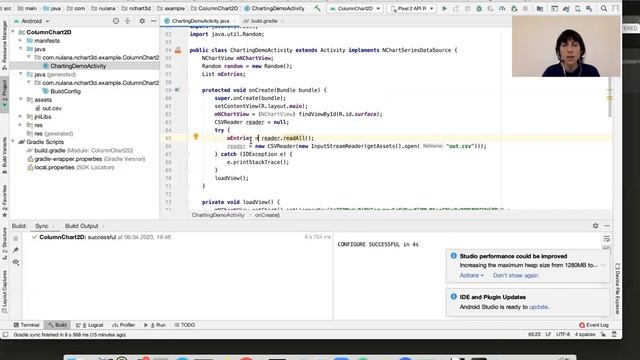The image size is (640, 360).
Task: Select the Build Output tab
Action: click(82, 226)
